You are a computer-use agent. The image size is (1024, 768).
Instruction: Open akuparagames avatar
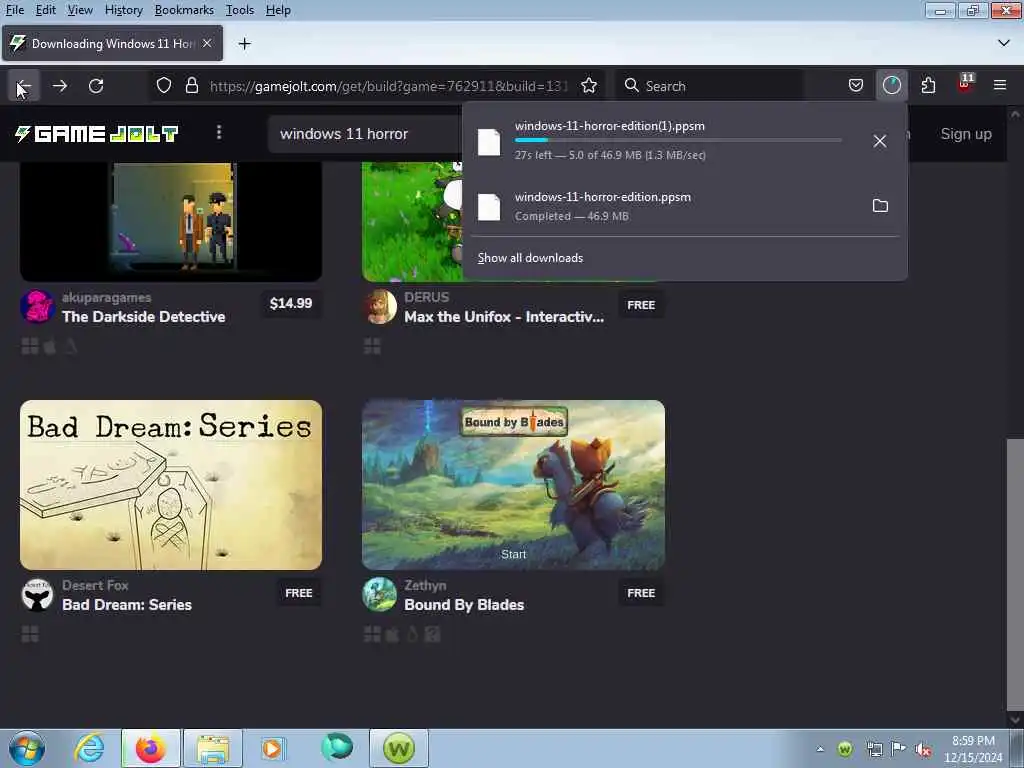tap(37, 307)
